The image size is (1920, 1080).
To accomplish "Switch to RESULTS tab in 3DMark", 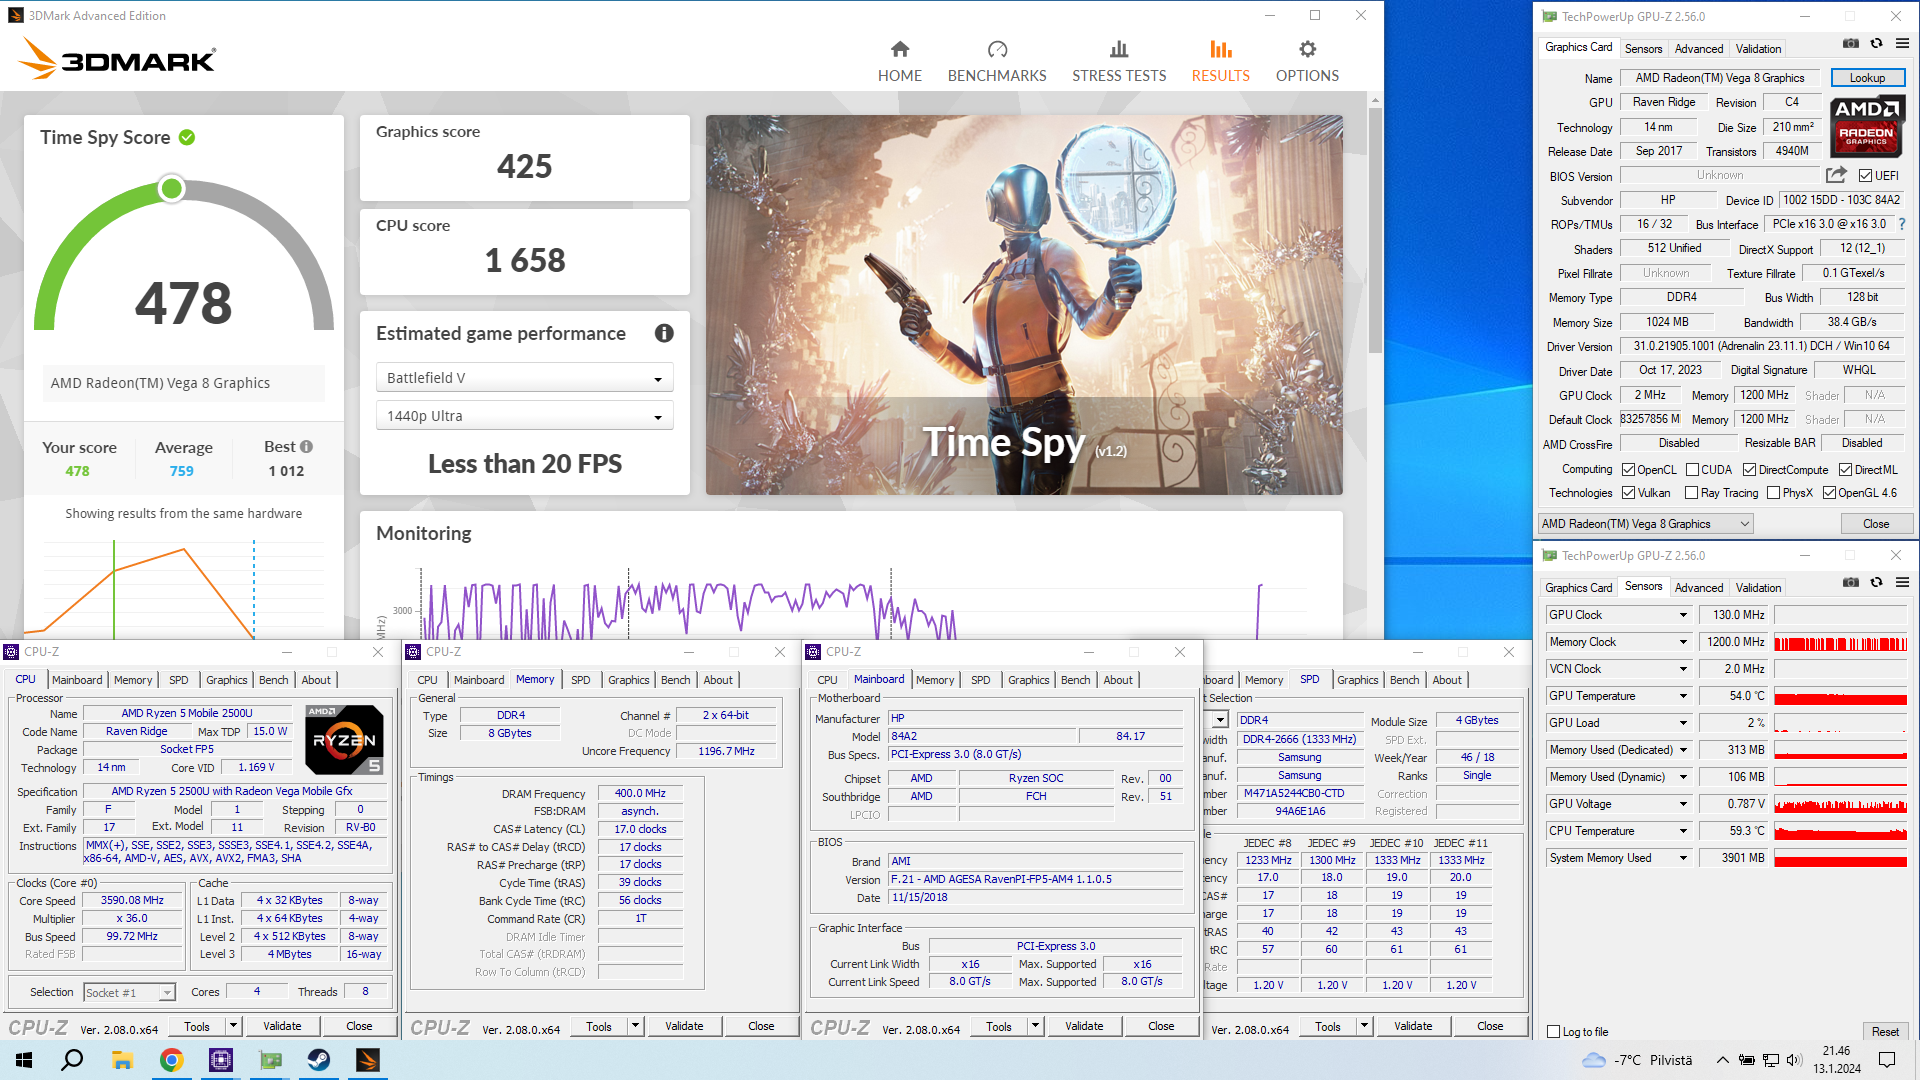I will pos(1220,62).
